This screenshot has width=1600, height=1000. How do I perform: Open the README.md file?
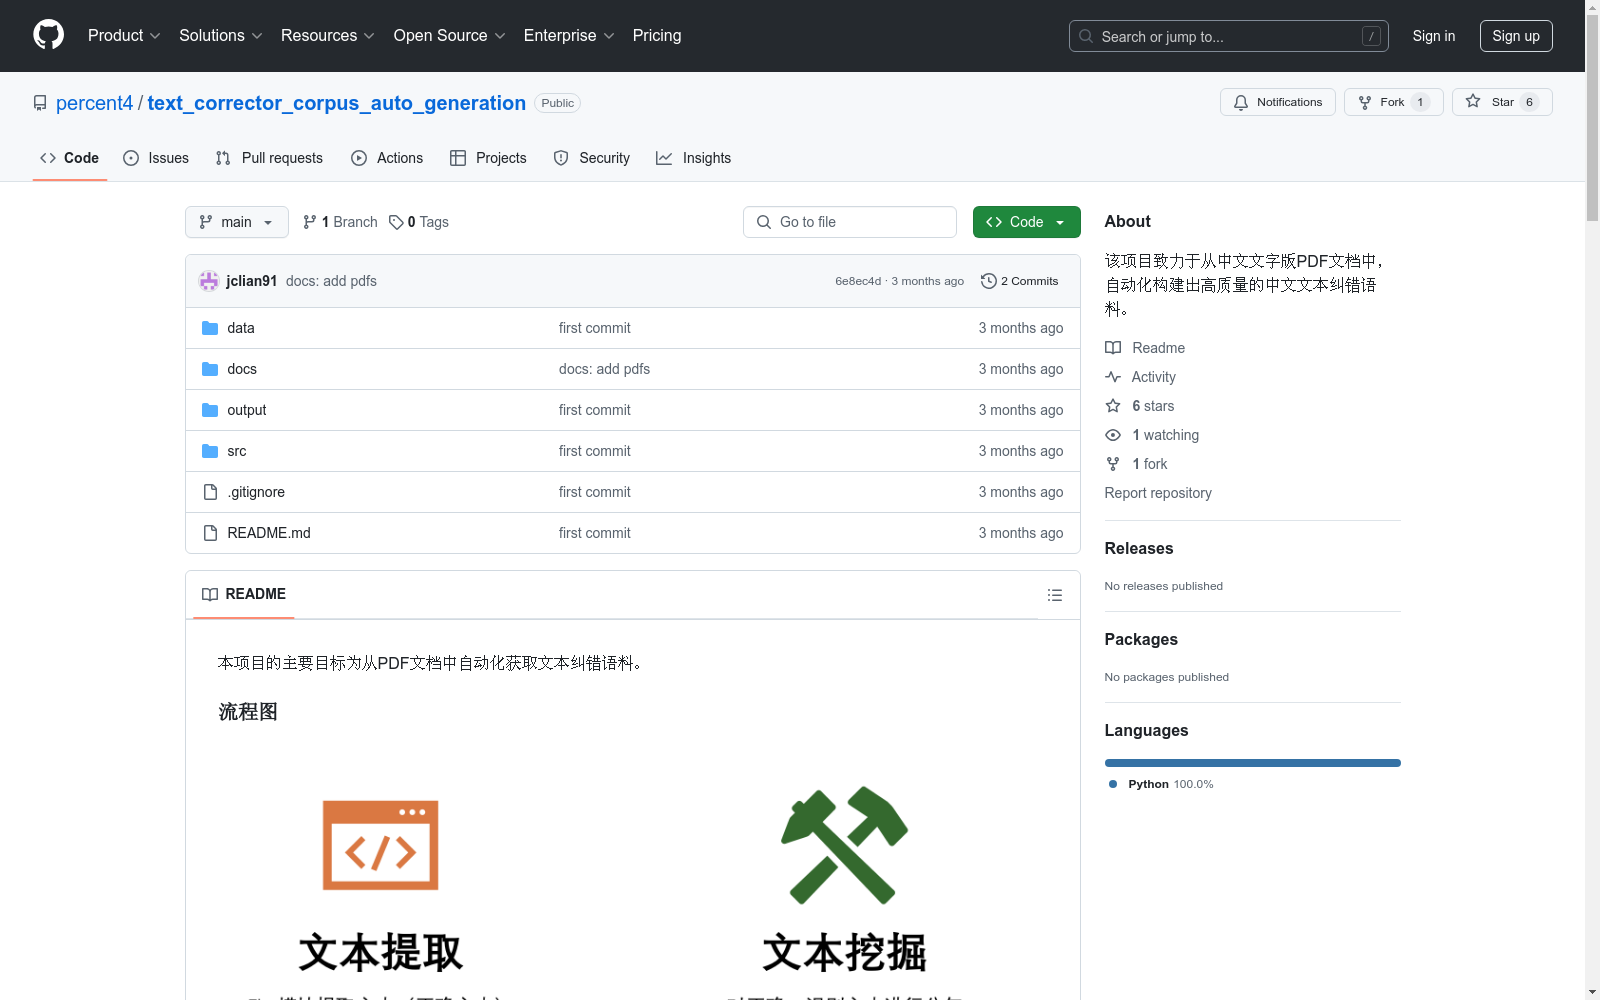point(269,533)
